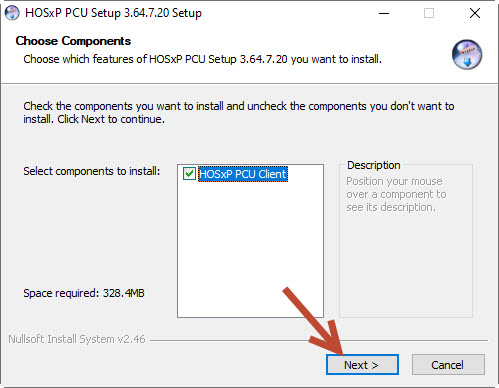Click the Nullsoft Install System v2.46 text
Viewport: 499px width, 388px height.
77,339
